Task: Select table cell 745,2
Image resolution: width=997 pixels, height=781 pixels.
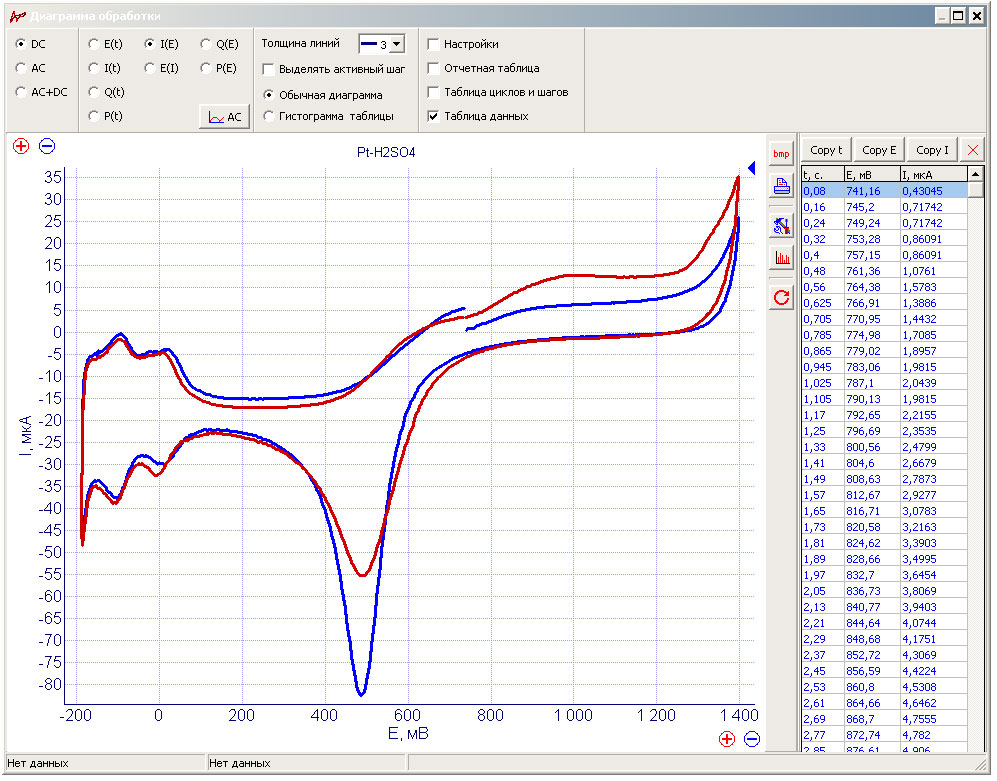Action: coord(872,207)
